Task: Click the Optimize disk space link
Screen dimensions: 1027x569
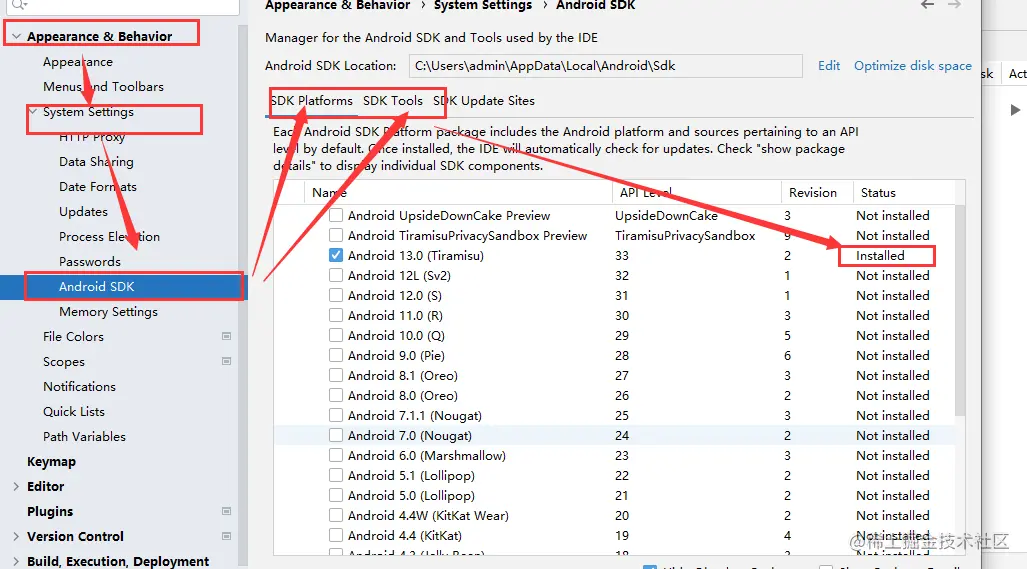Action: point(912,65)
